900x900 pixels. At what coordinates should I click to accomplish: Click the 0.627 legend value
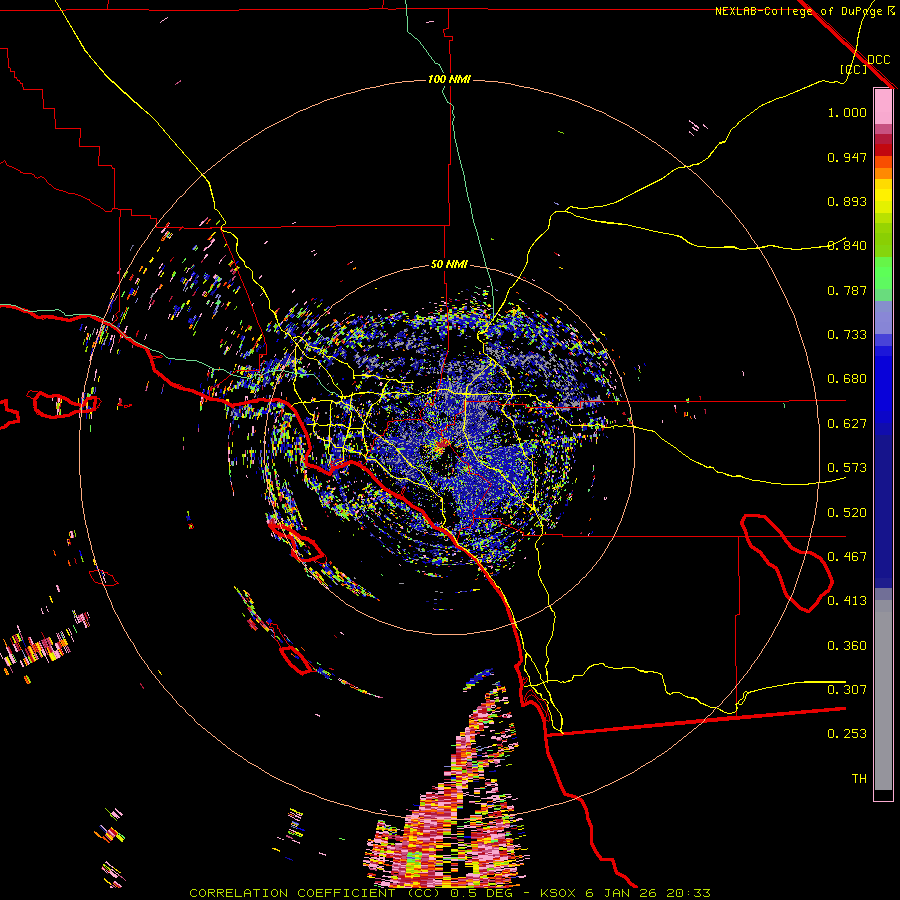[847, 424]
